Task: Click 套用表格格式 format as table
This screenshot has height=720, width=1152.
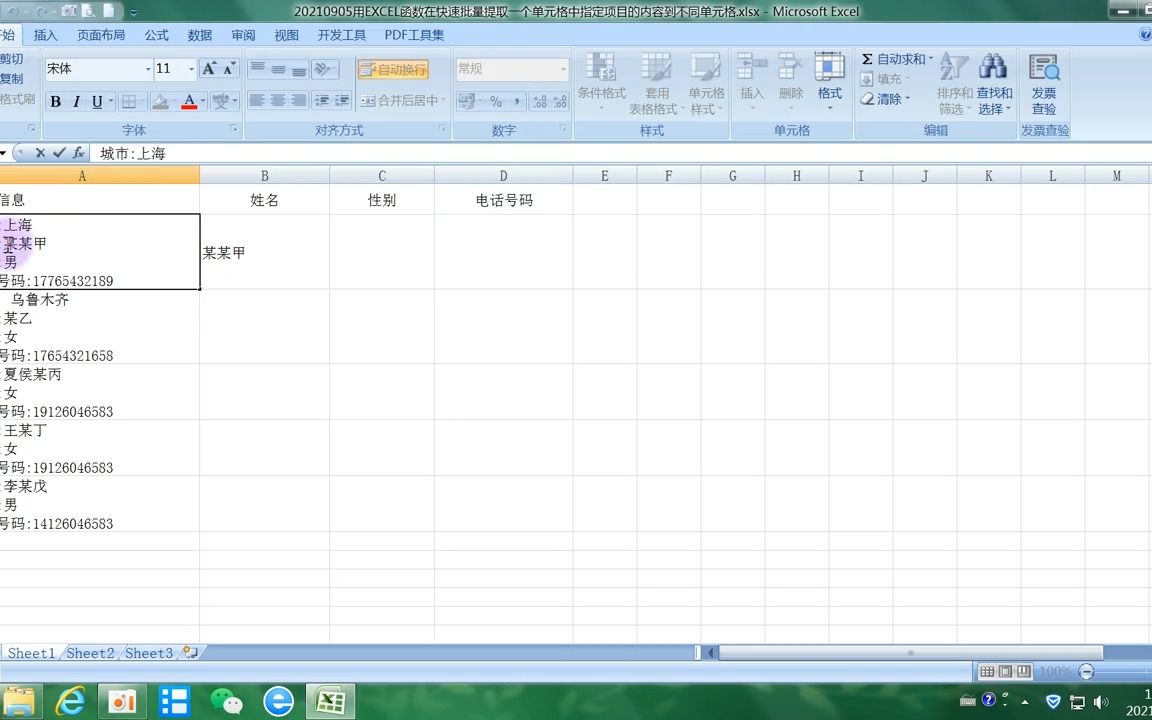Action: coord(656,84)
